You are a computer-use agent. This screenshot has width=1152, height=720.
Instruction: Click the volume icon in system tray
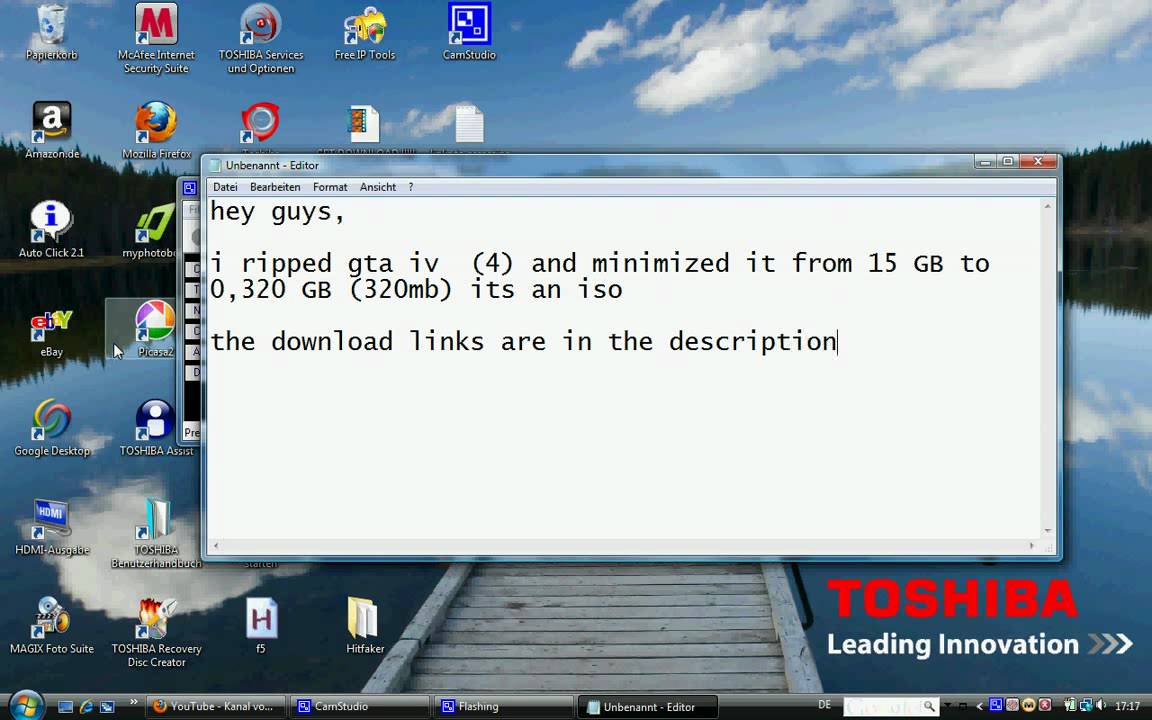(1101, 707)
